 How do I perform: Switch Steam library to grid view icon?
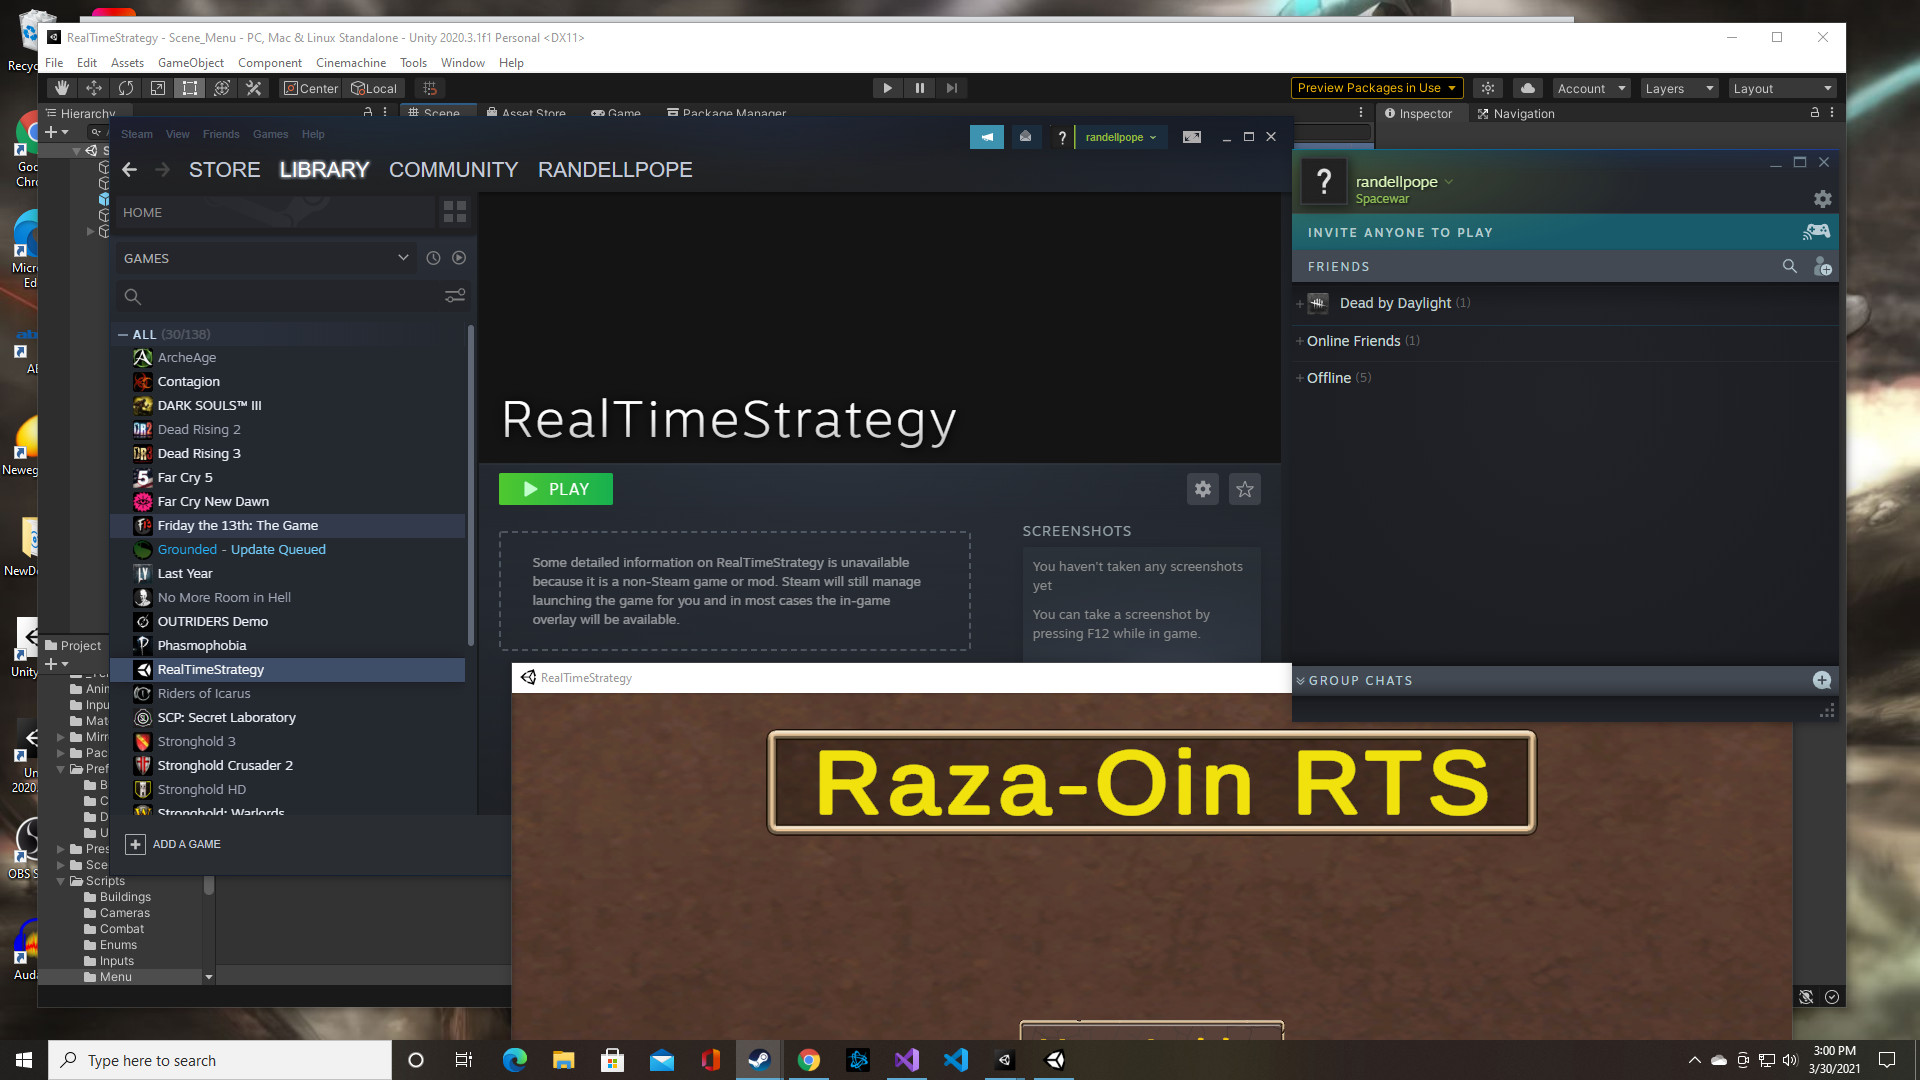click(455, 212)
